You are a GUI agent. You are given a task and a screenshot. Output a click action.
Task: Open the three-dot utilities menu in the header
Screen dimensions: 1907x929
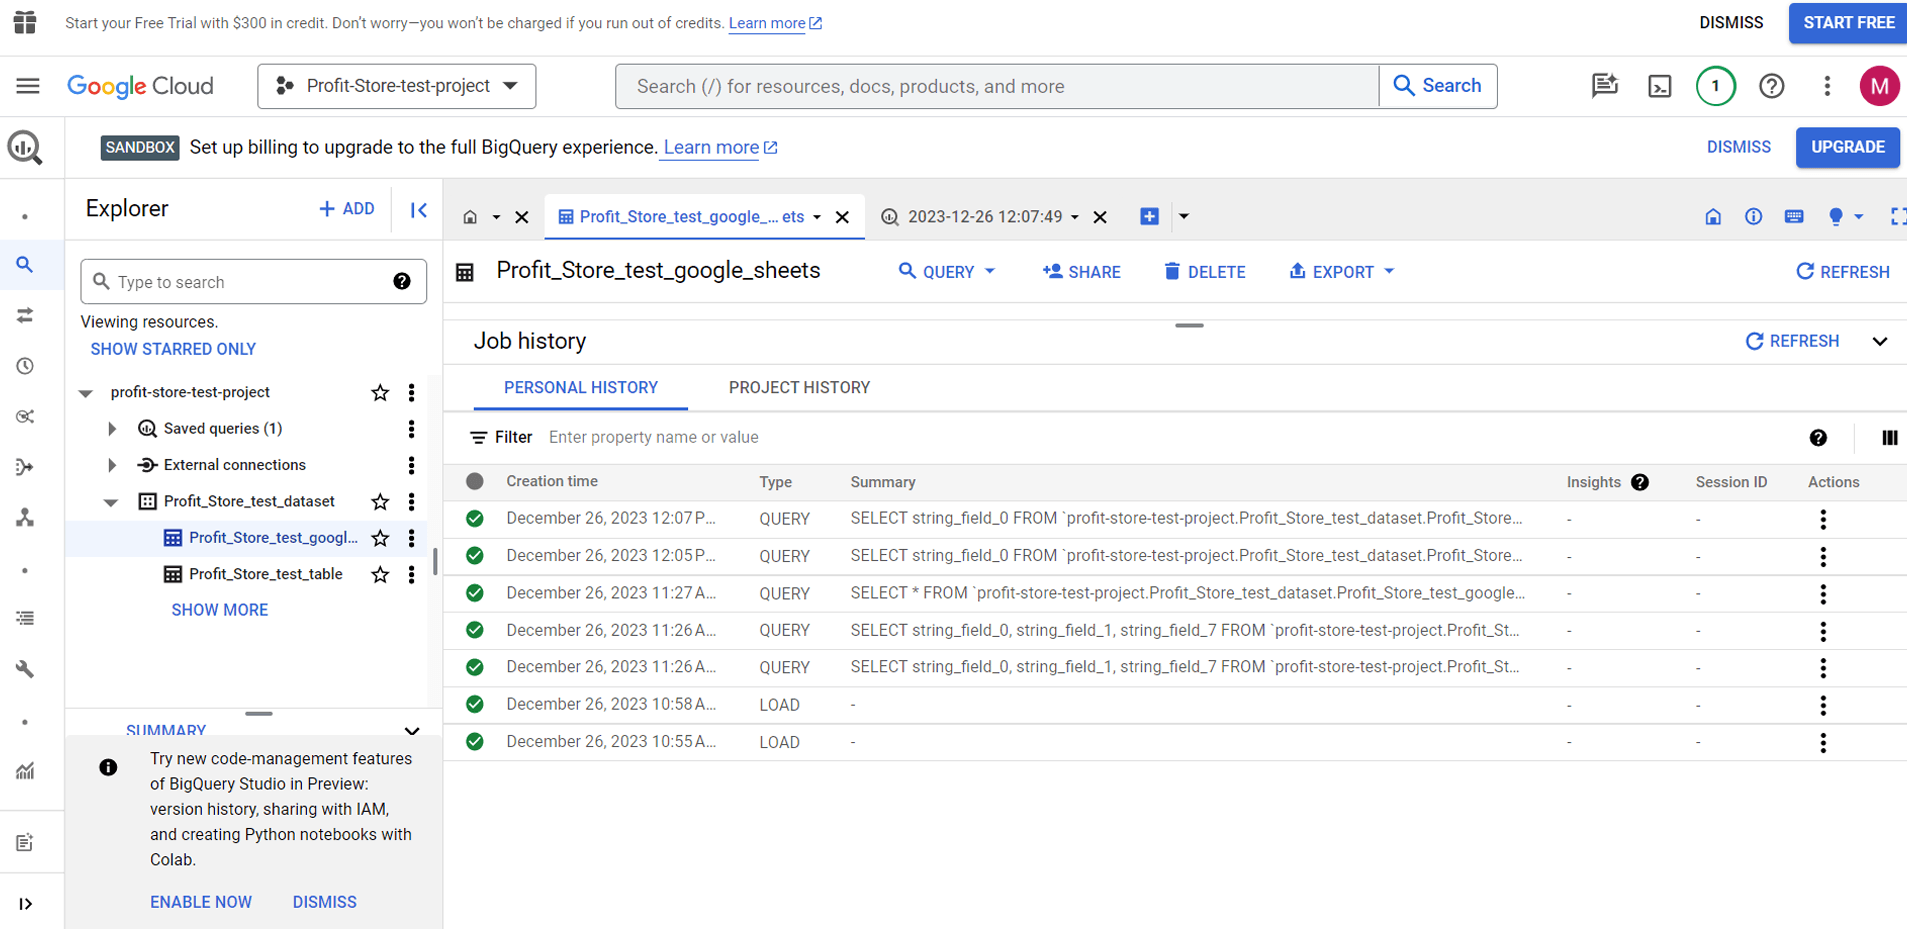point(1827,86)
